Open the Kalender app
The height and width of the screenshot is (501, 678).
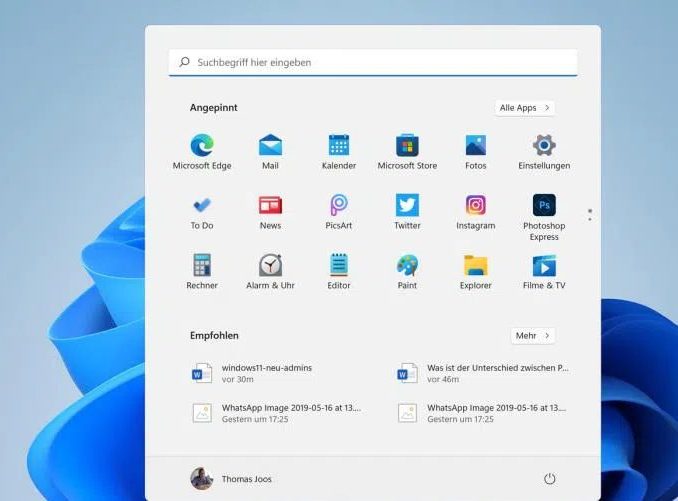click(x=339, y=151)
